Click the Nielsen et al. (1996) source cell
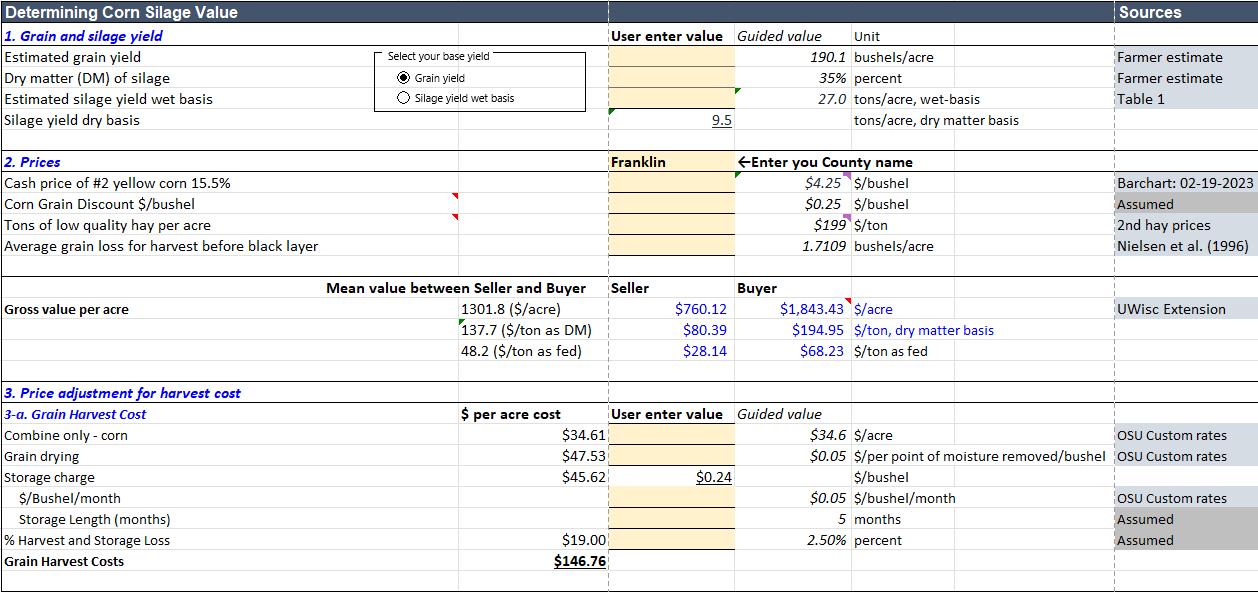 point(1185,246)
